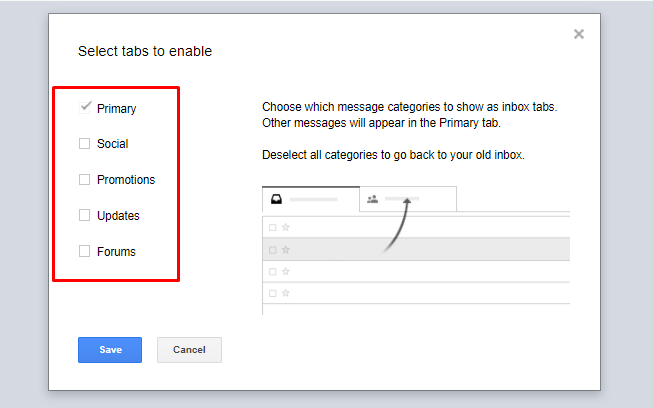Click the Primary label text

pos(117,109)
